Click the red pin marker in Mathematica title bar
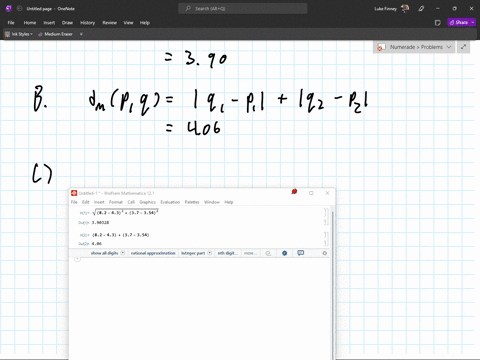 click(294, 191)
